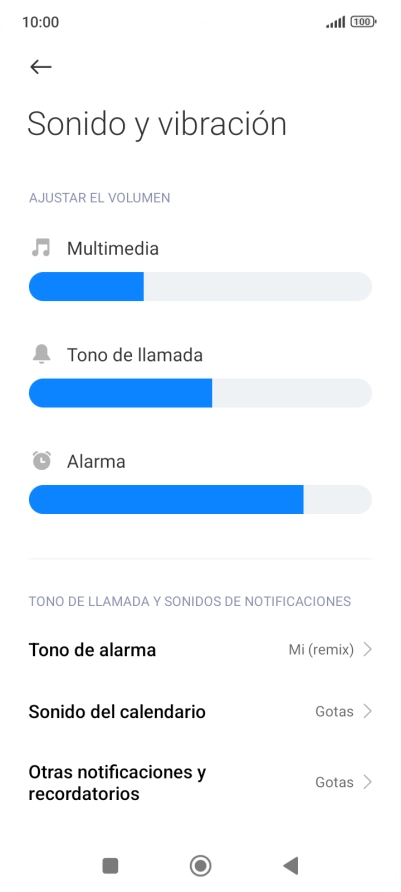Tap the Sonido y vibración title
This screenshot has height=892, width=401.
pyautogui.click(x=157, y=124)
